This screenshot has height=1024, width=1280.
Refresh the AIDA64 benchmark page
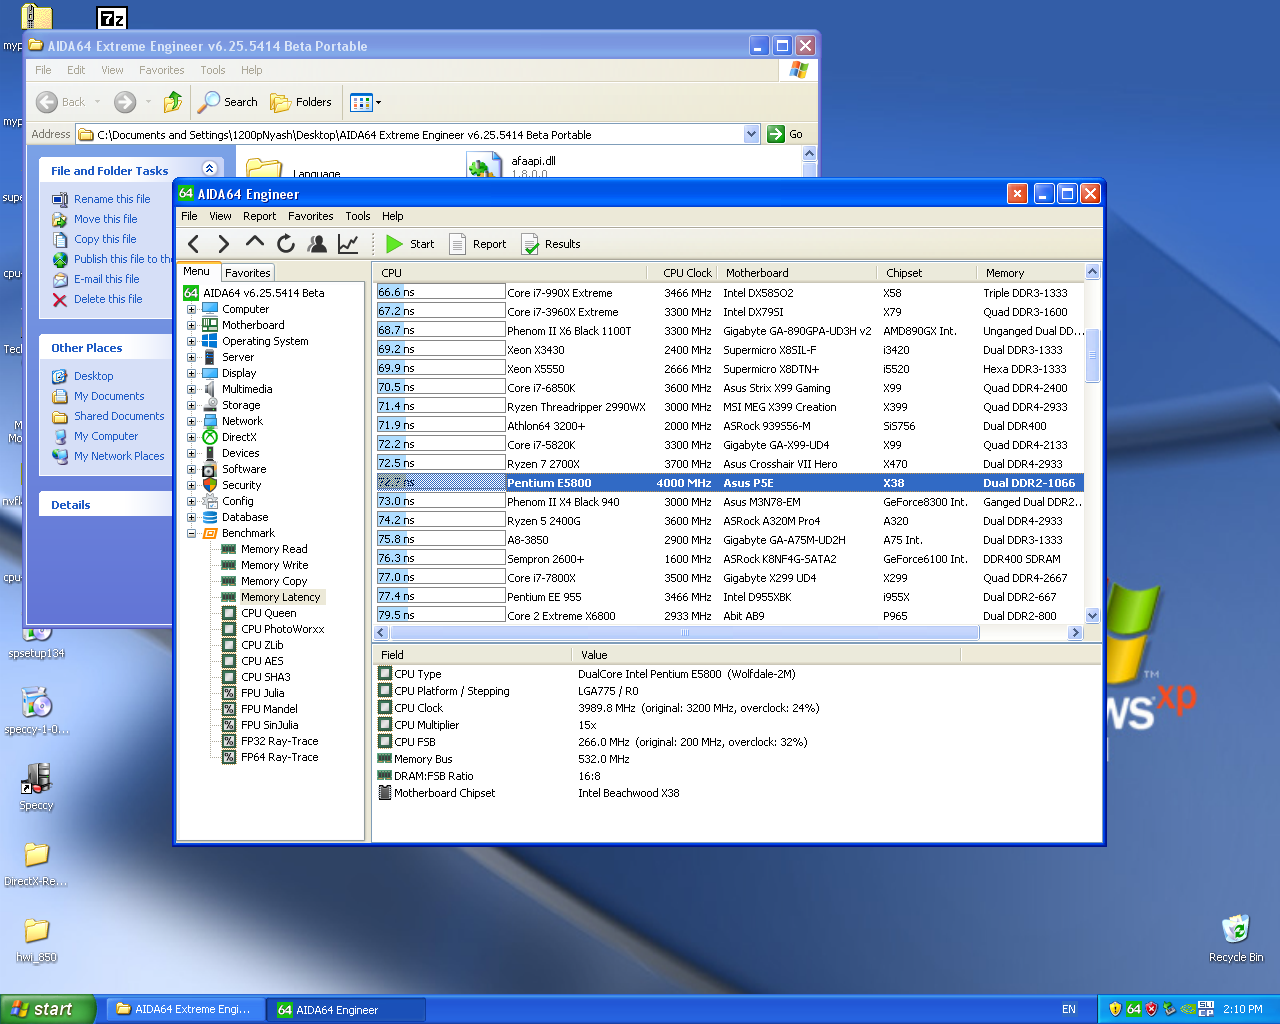click(x=286, y=243)
